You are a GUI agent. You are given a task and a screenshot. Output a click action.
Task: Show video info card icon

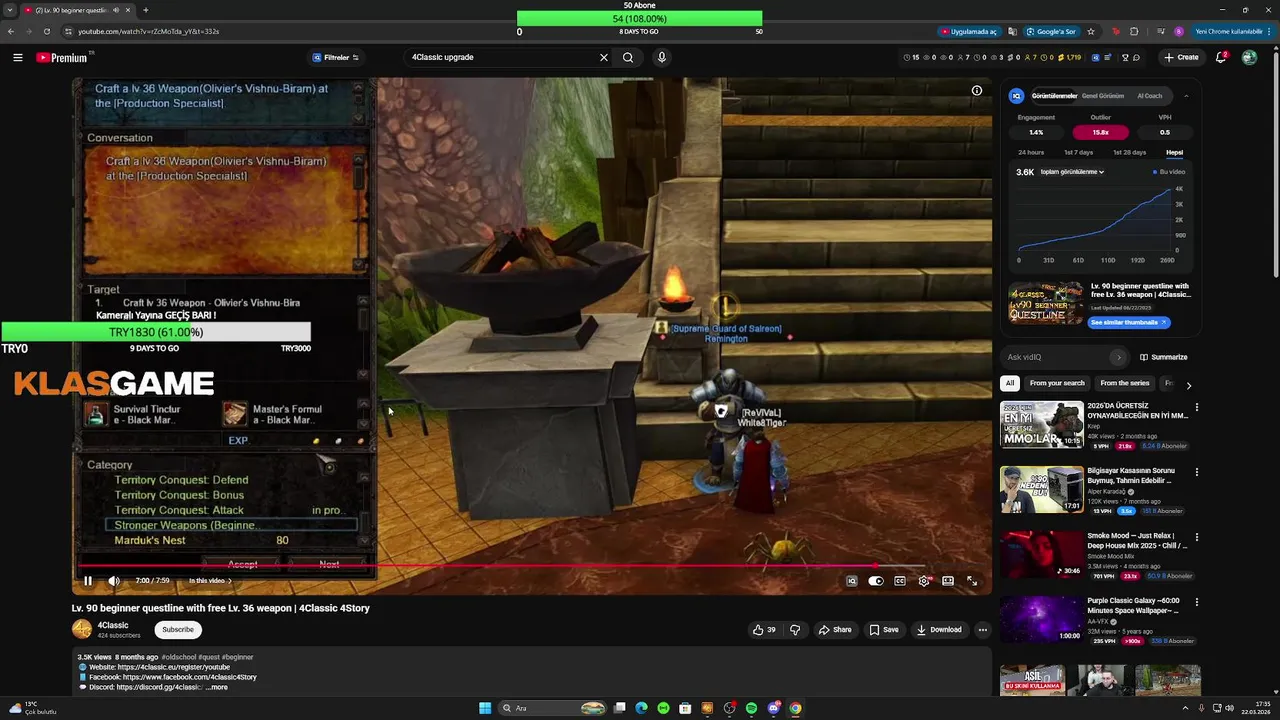(977, 91)
